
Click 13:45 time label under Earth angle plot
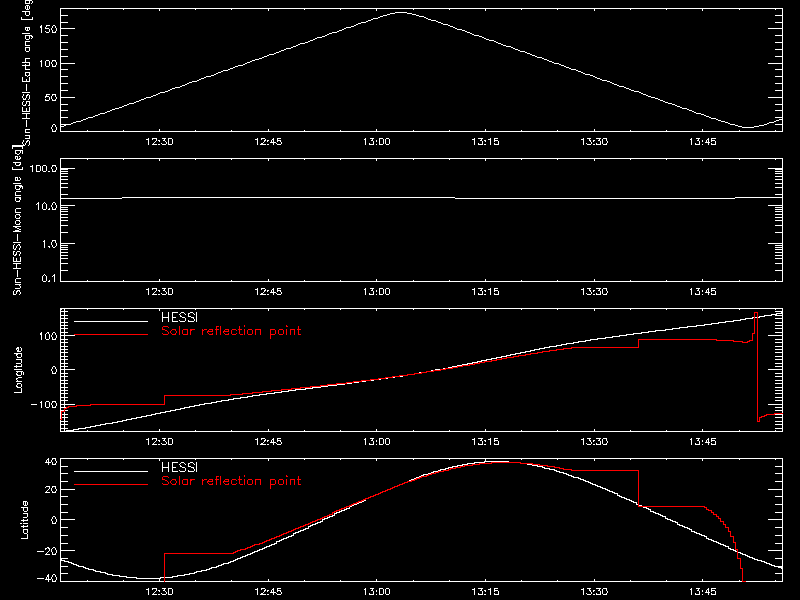[x=703, y=142]
